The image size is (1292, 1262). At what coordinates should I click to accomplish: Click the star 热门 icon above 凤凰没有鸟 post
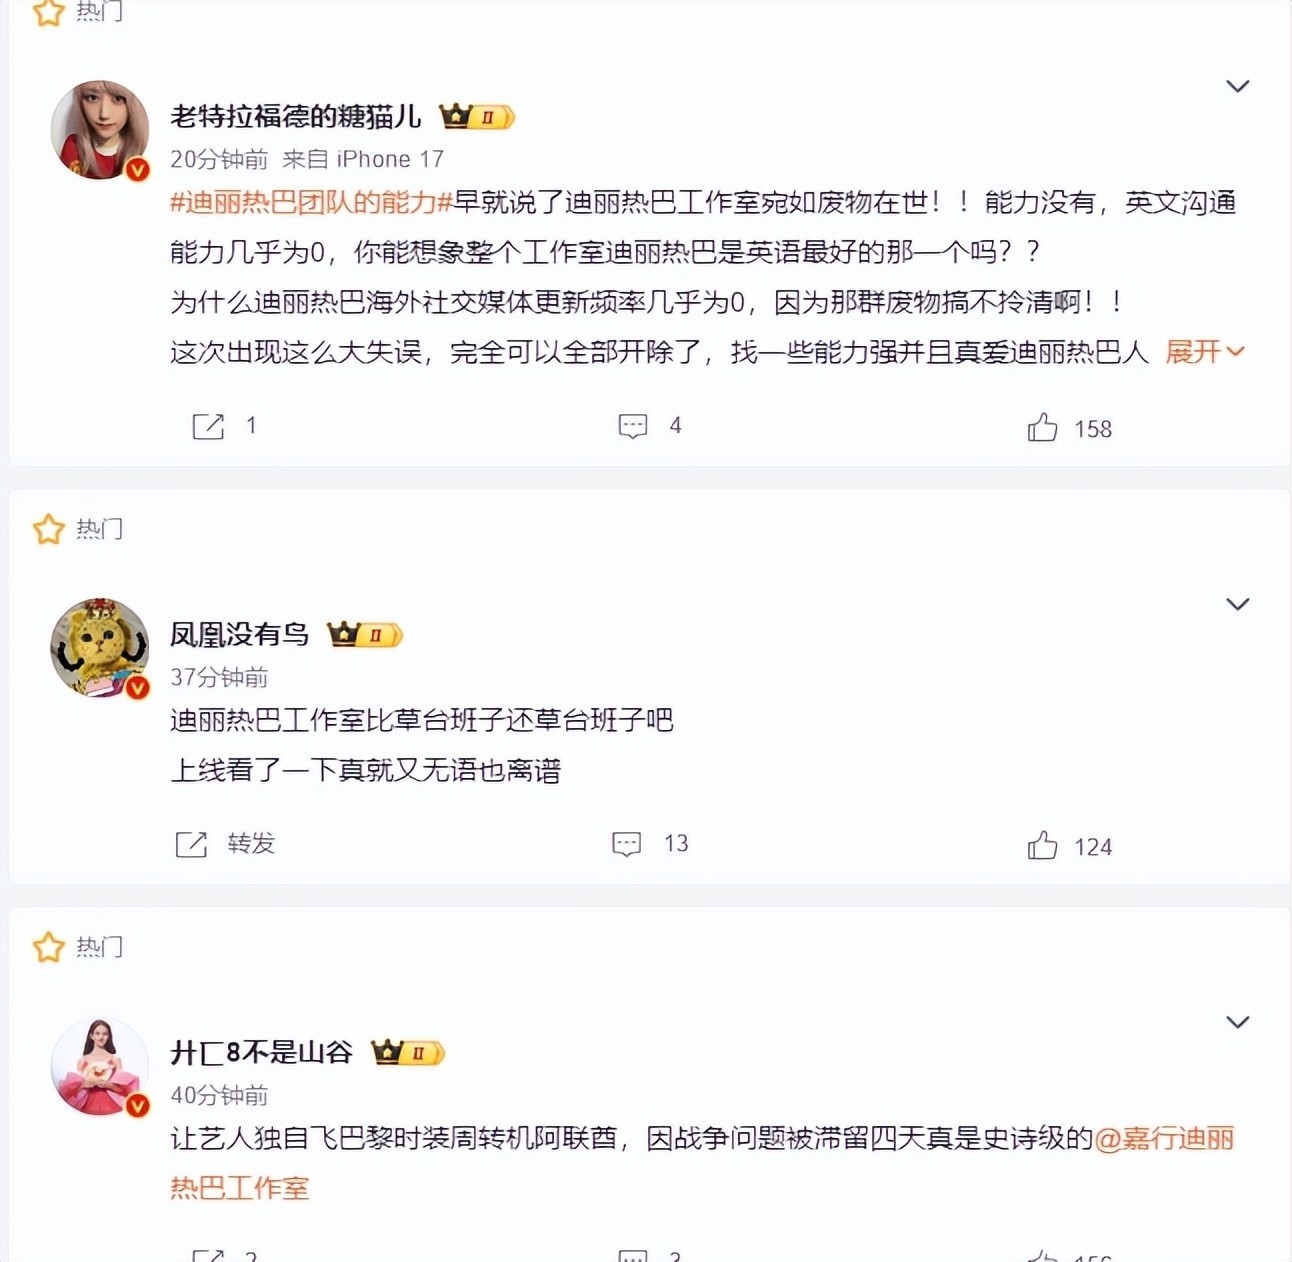48,529
